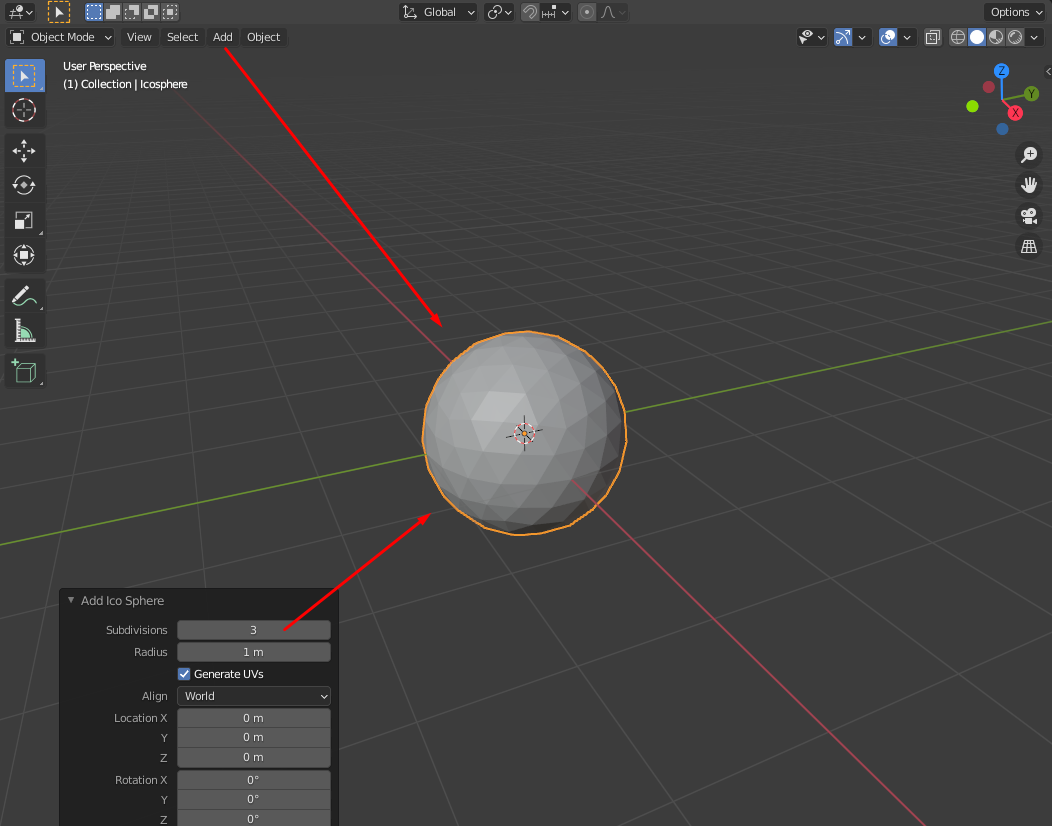1052x826 pixels.
Task: Click the Location X field
Action: click(x=254, y=718)
